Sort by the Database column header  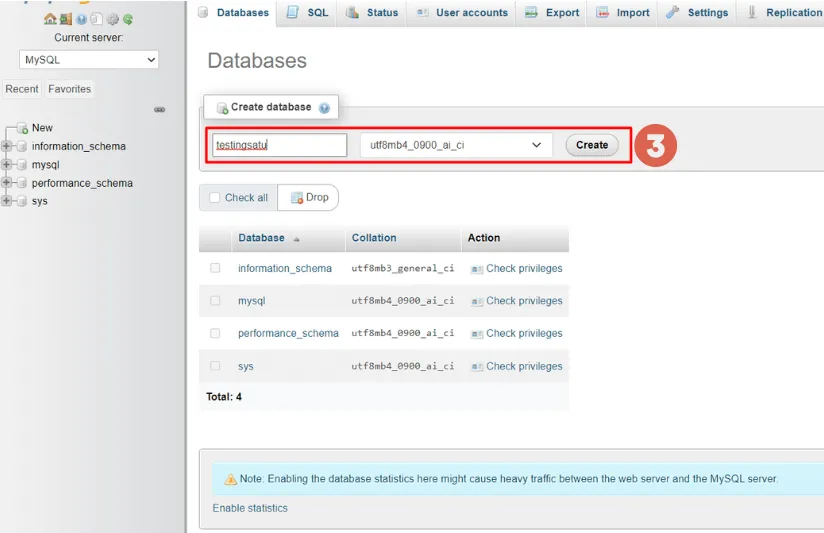coord(261,238)
